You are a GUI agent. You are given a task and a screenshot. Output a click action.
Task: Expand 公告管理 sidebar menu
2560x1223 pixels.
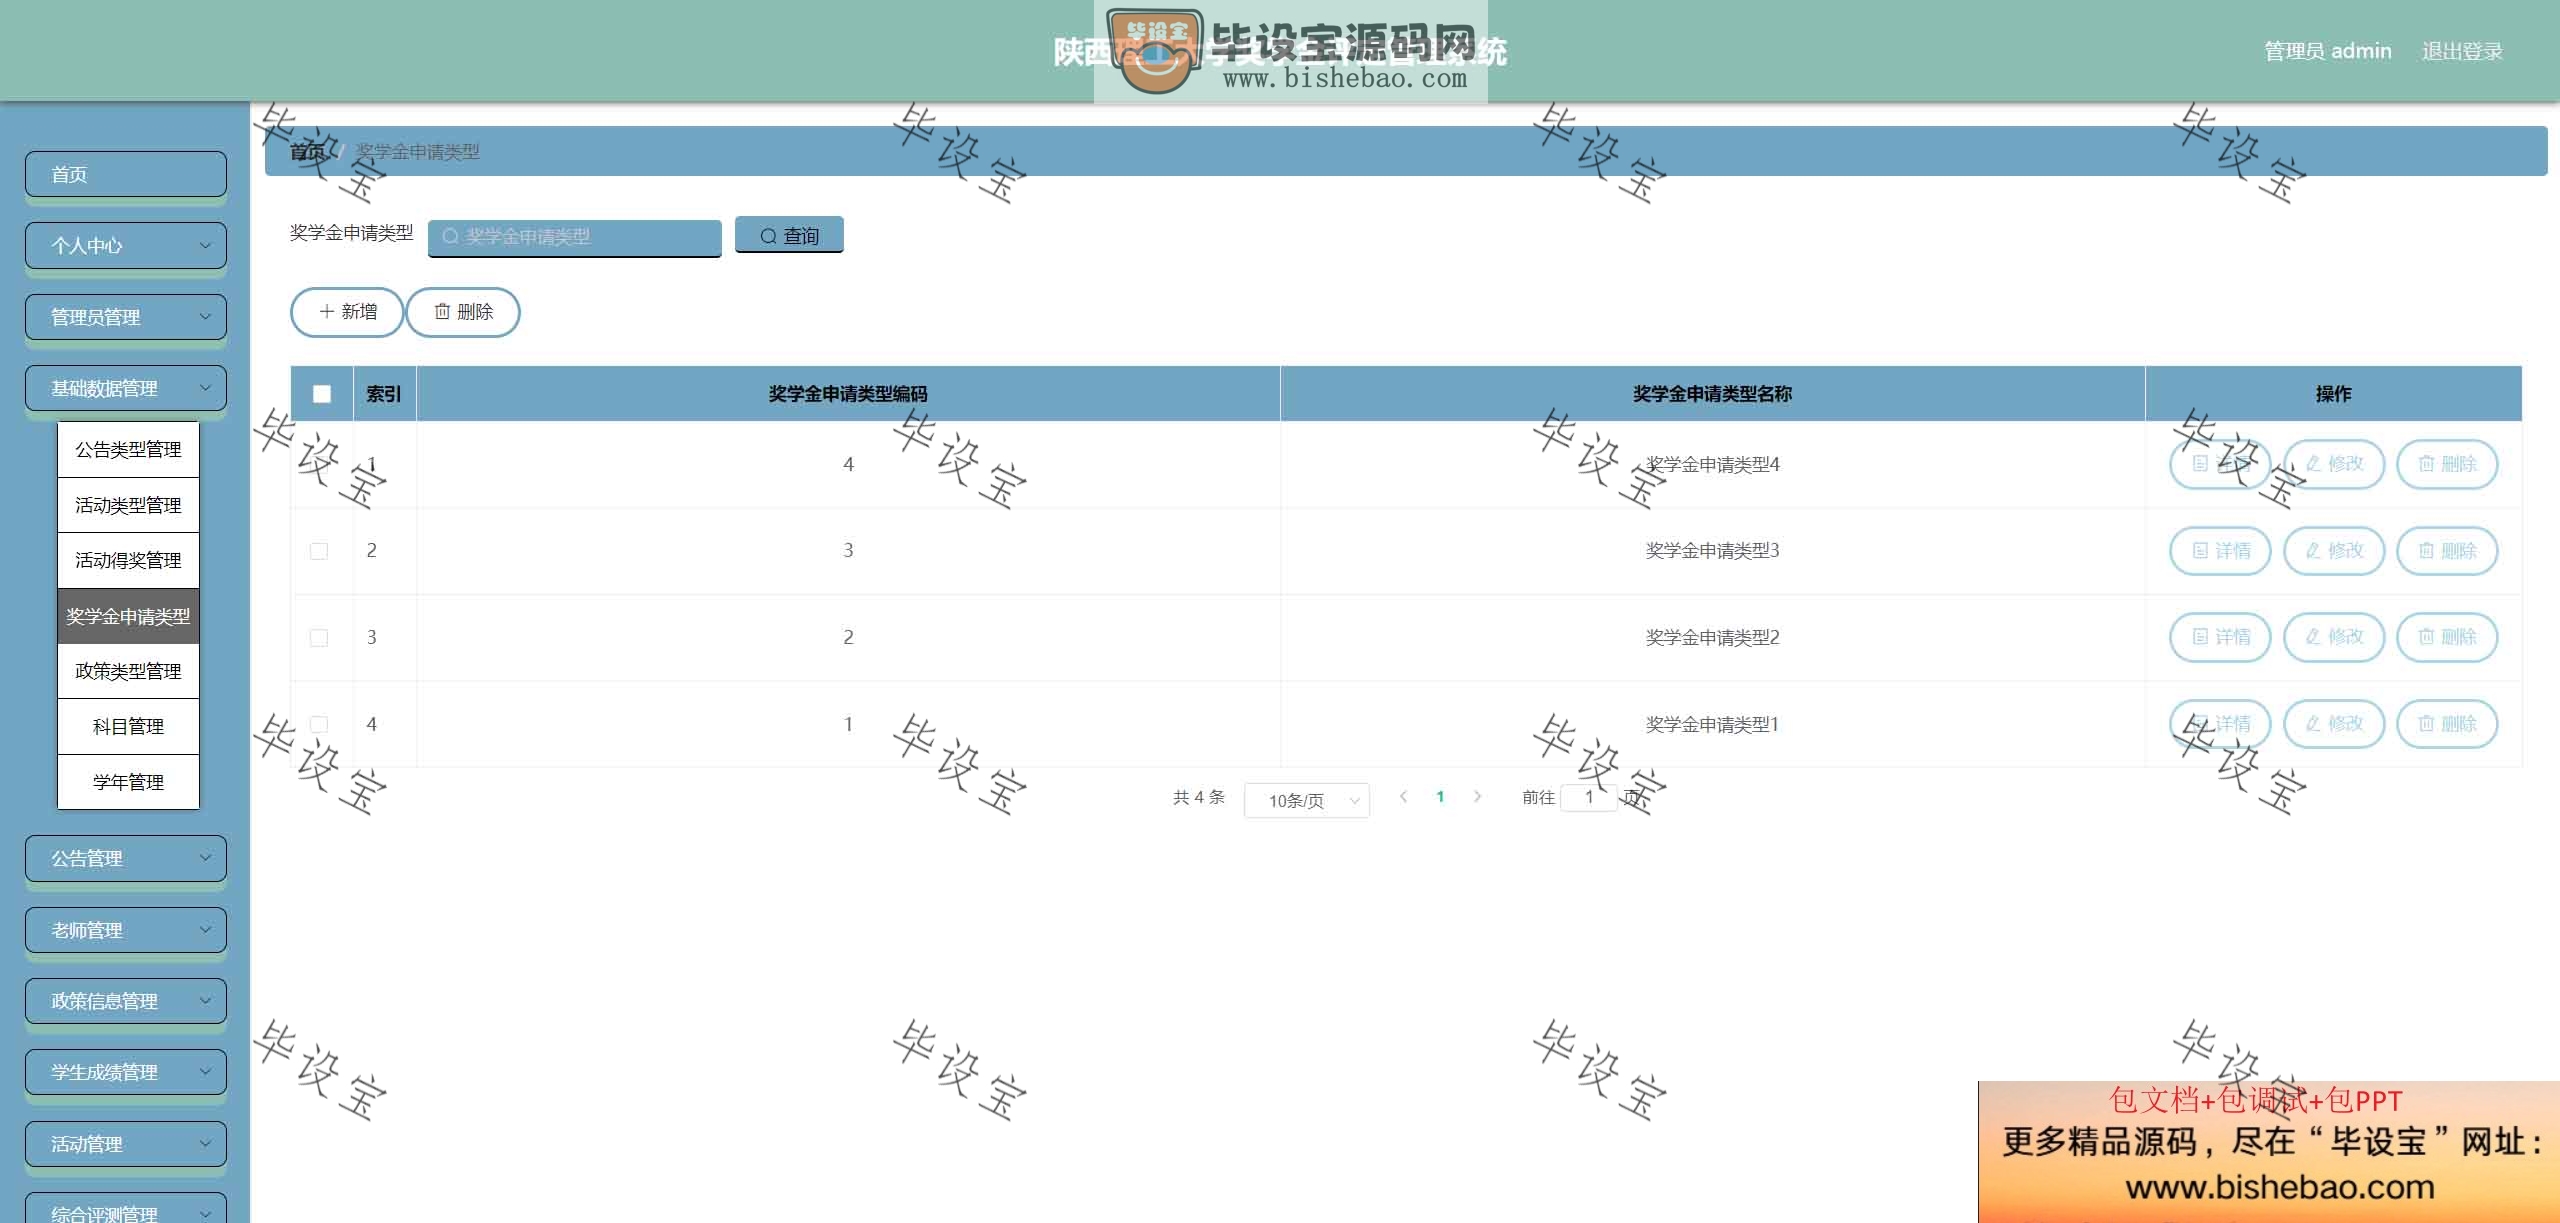click(x=126, y=858)
